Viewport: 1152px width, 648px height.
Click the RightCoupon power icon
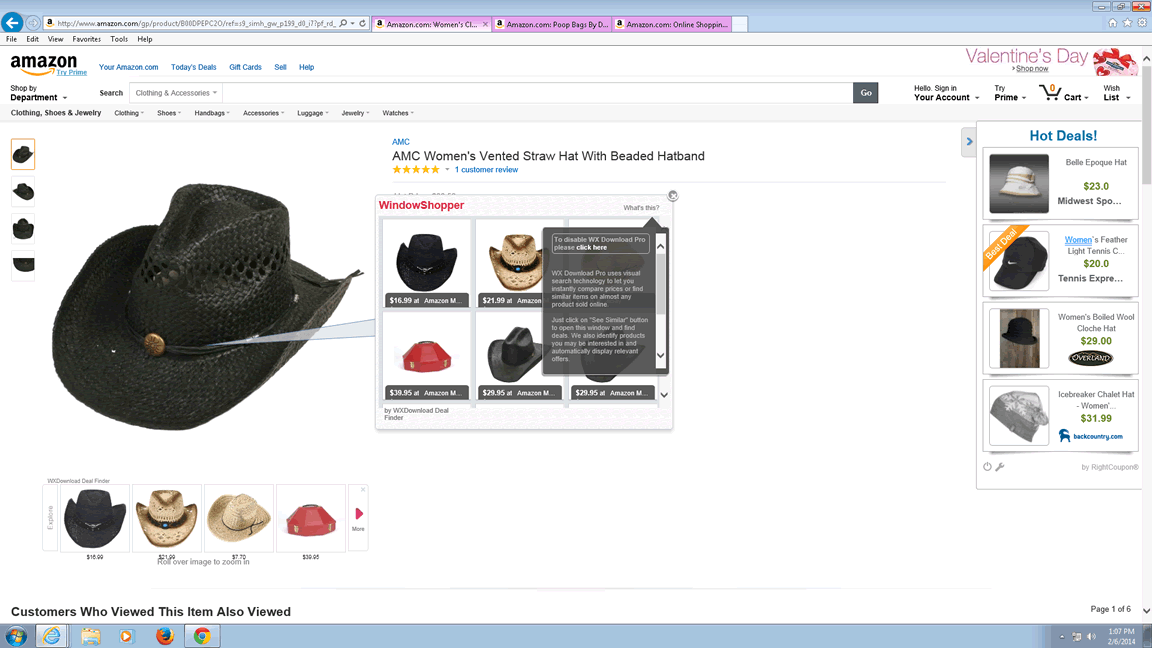click(x=987, y=467)
